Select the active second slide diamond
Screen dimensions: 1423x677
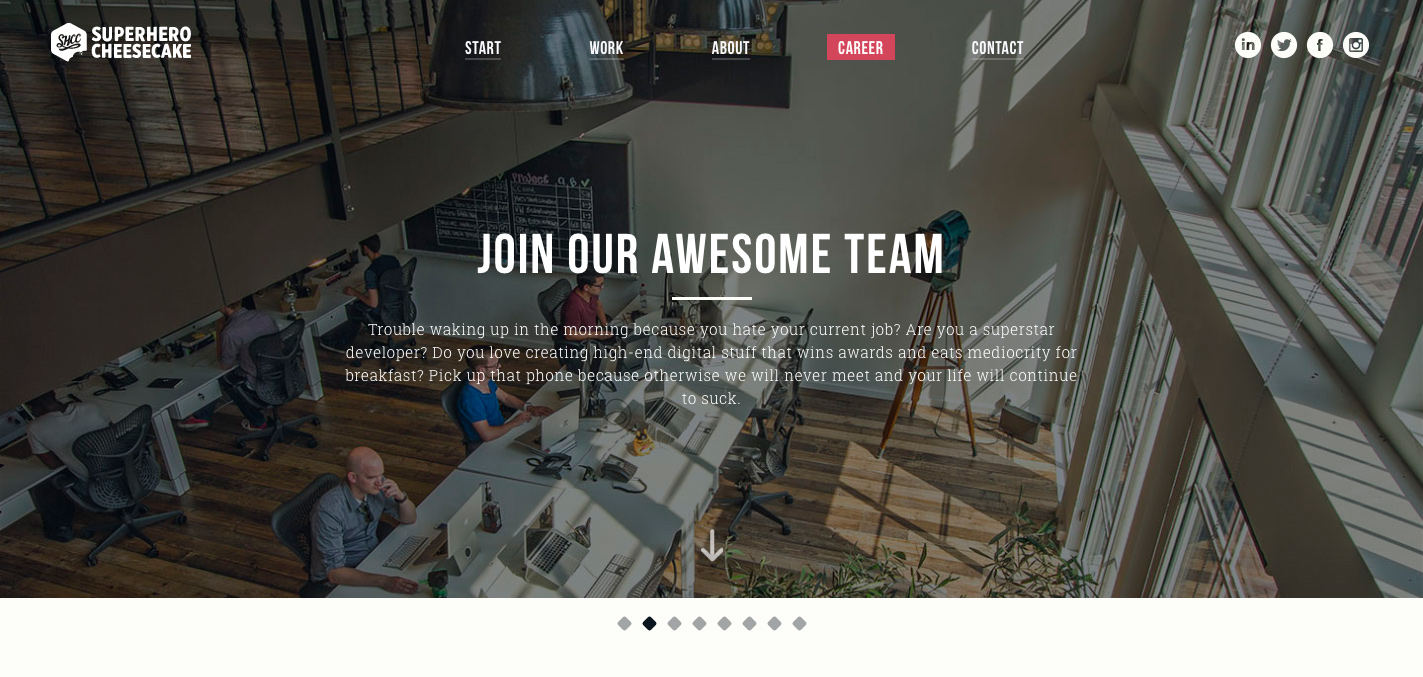pyautogui.click(x=649, y=623)
